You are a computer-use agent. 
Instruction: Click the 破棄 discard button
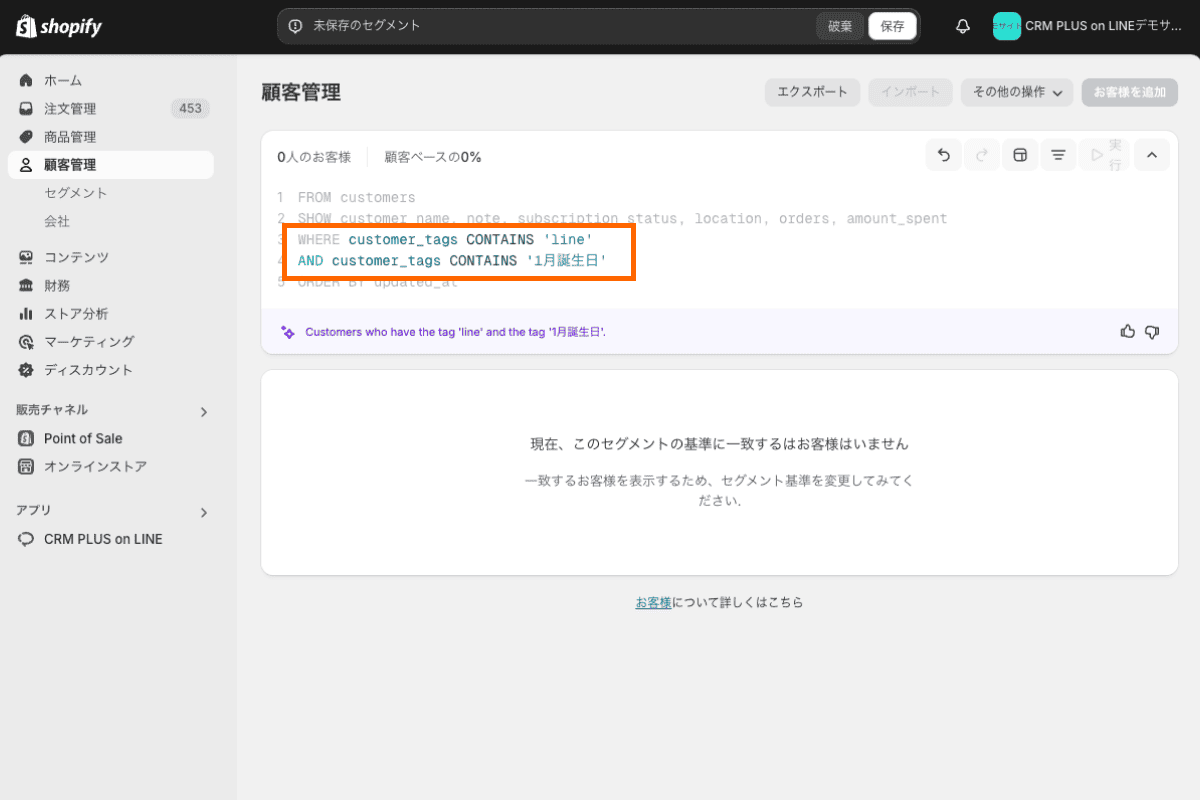[x=840, y=27]
